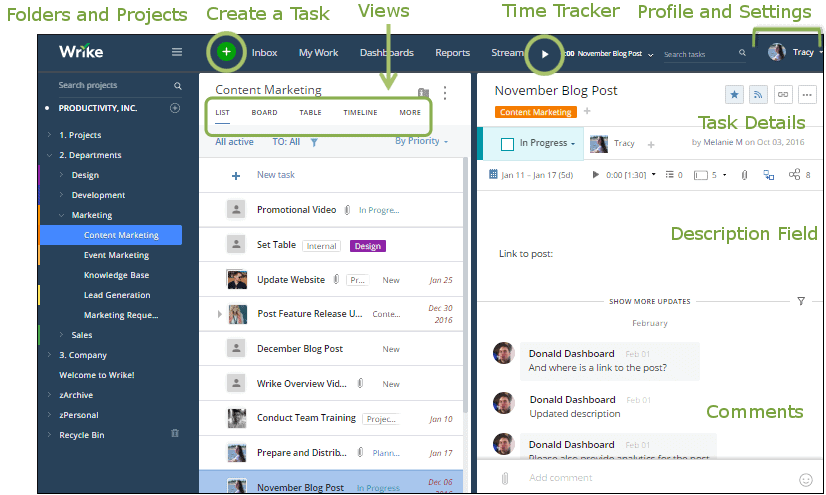The image size is (826, 495).
Task: Add a folder tag with plus icon
Action: click(x=587, y=111)
